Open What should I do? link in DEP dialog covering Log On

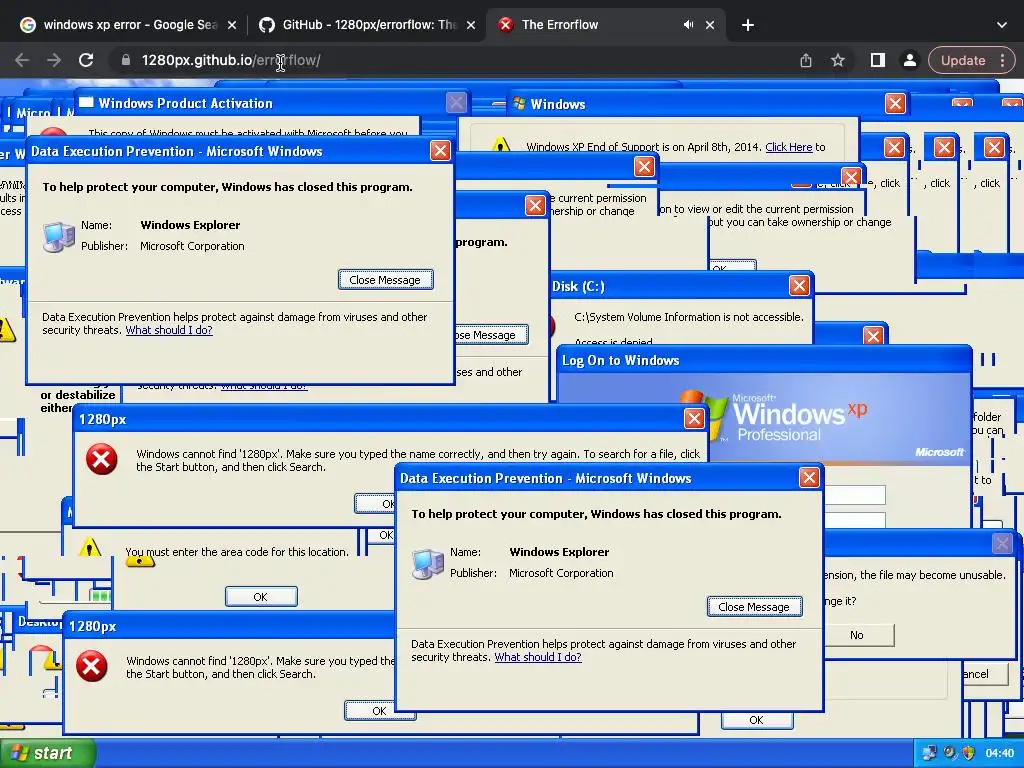(x=538, y=657)
